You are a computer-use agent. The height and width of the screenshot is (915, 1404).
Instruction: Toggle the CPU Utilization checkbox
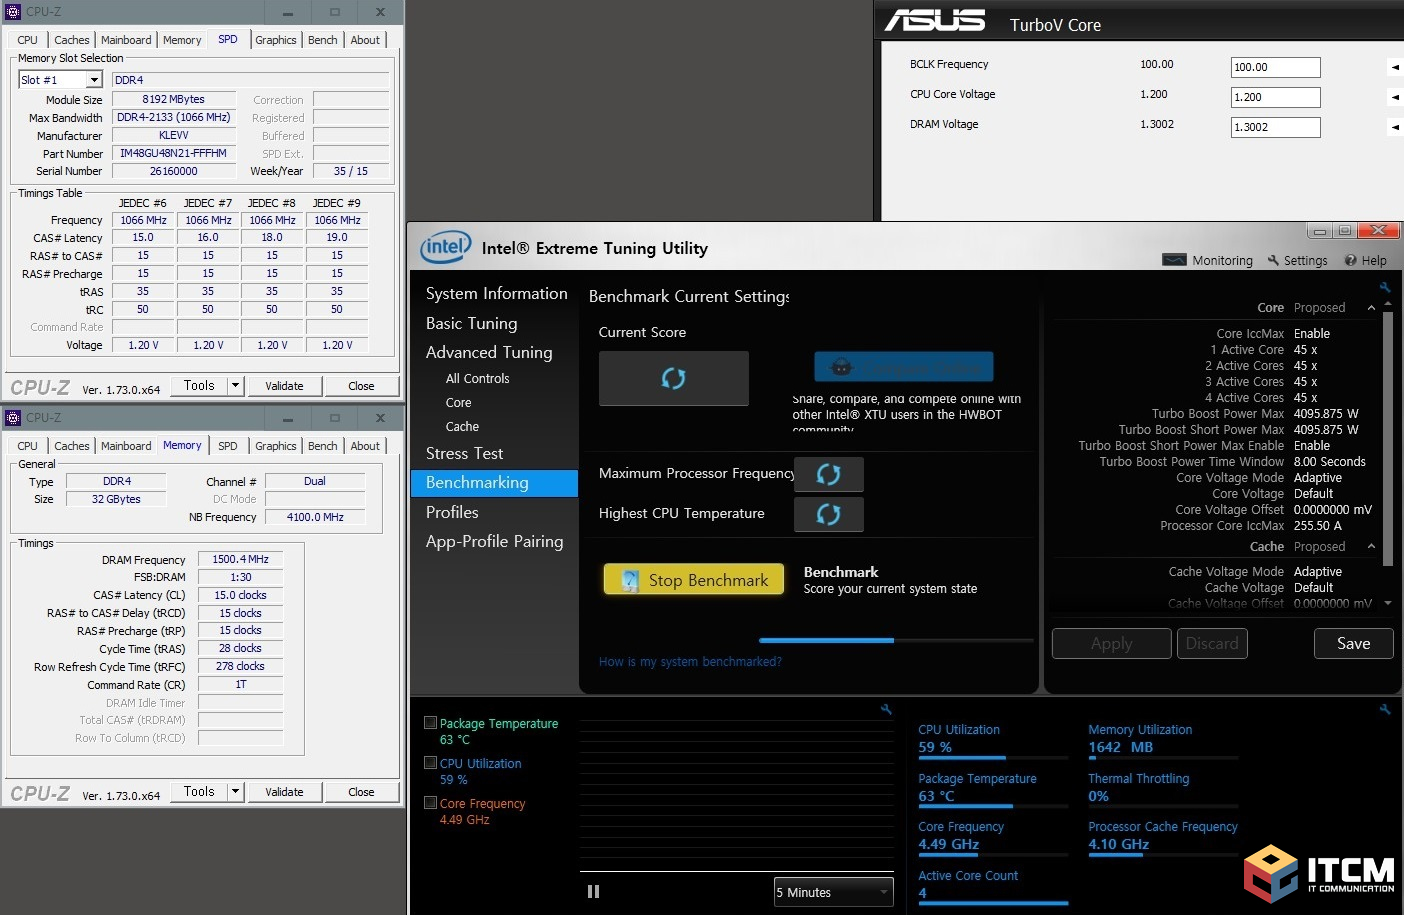tap(430, 762)
